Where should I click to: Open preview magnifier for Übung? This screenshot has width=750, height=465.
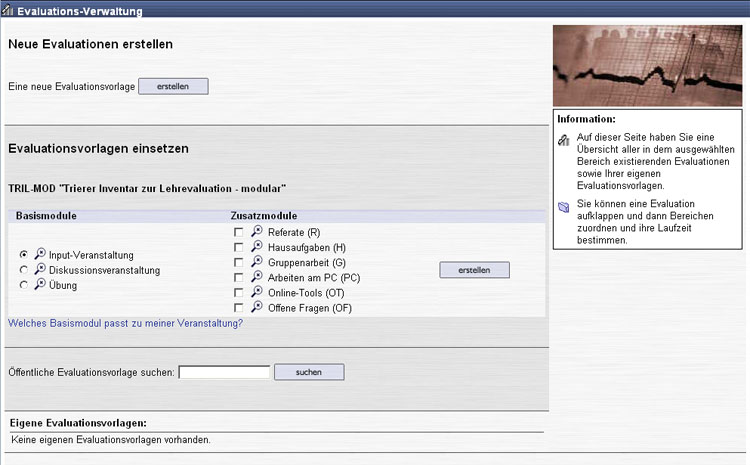click(40, 284)
